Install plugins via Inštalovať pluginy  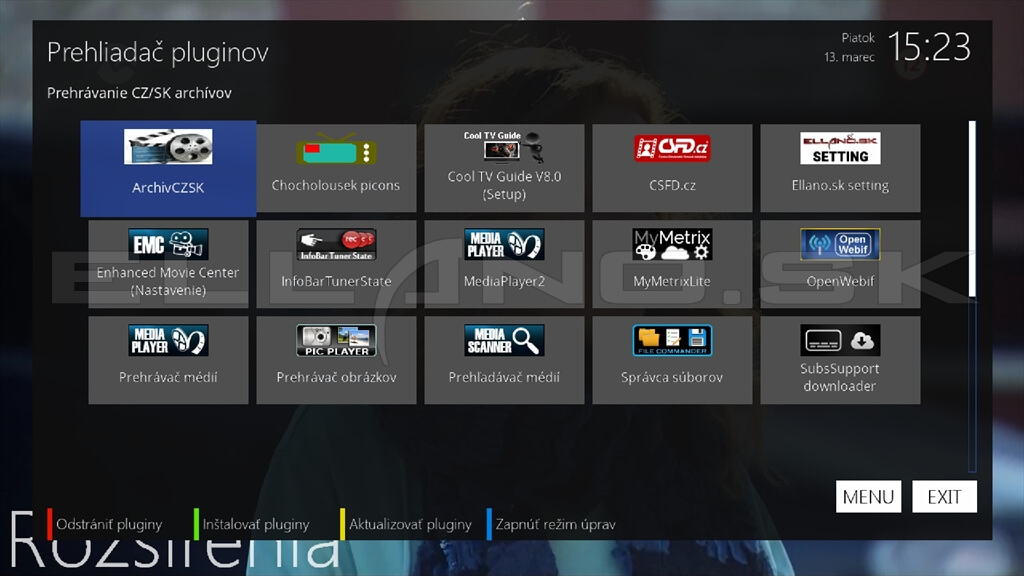[x=255, y=524]
